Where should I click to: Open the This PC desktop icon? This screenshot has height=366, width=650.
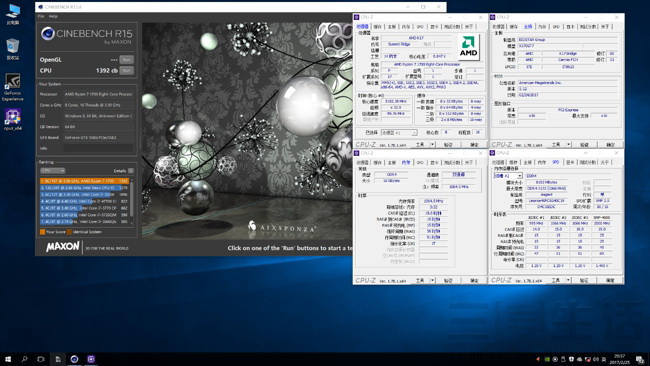click(x=13, y=14)
